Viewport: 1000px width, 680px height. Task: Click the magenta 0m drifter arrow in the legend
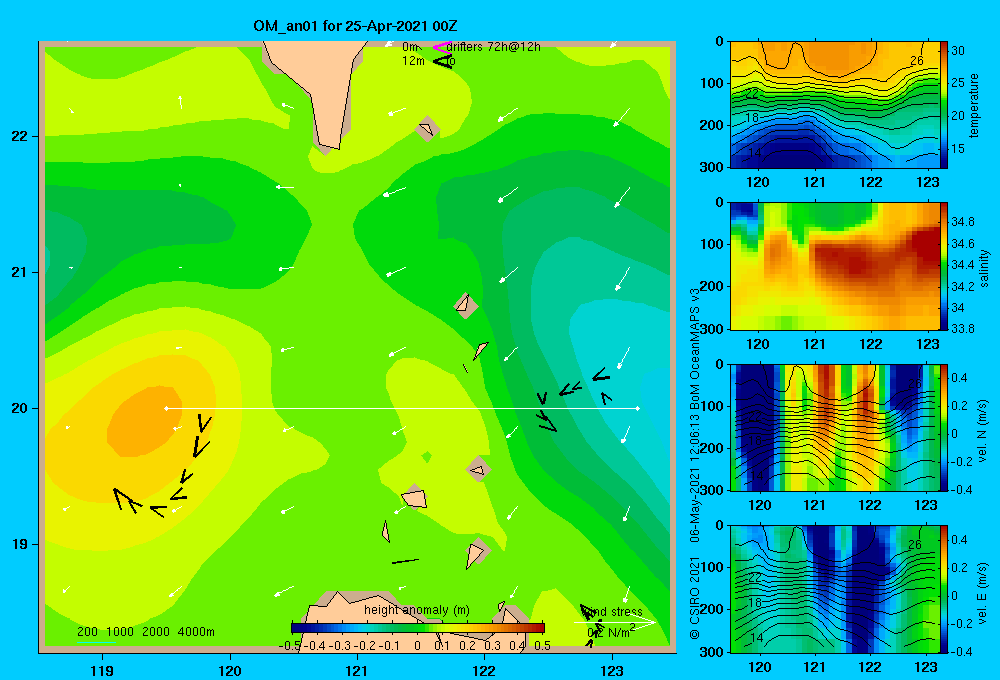coord(441,47)
